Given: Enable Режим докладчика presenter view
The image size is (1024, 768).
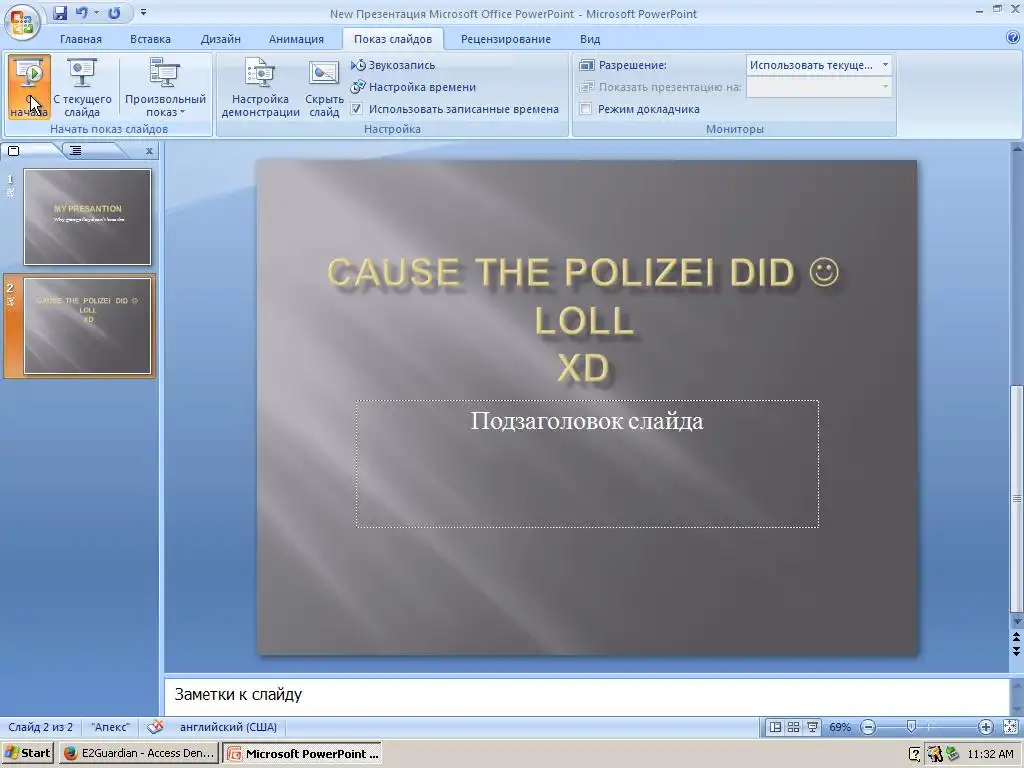Looking at the screenshot, I should click(586, 109).
